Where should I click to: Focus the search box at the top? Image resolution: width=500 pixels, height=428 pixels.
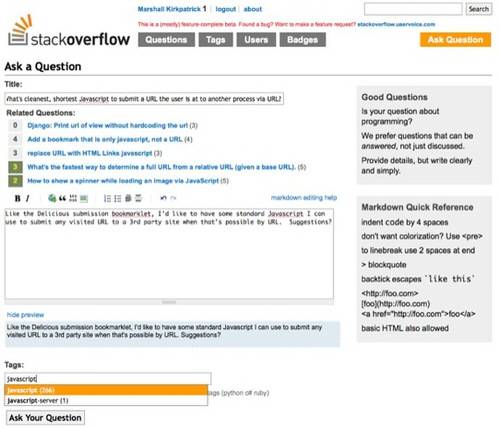pos(413,9)
